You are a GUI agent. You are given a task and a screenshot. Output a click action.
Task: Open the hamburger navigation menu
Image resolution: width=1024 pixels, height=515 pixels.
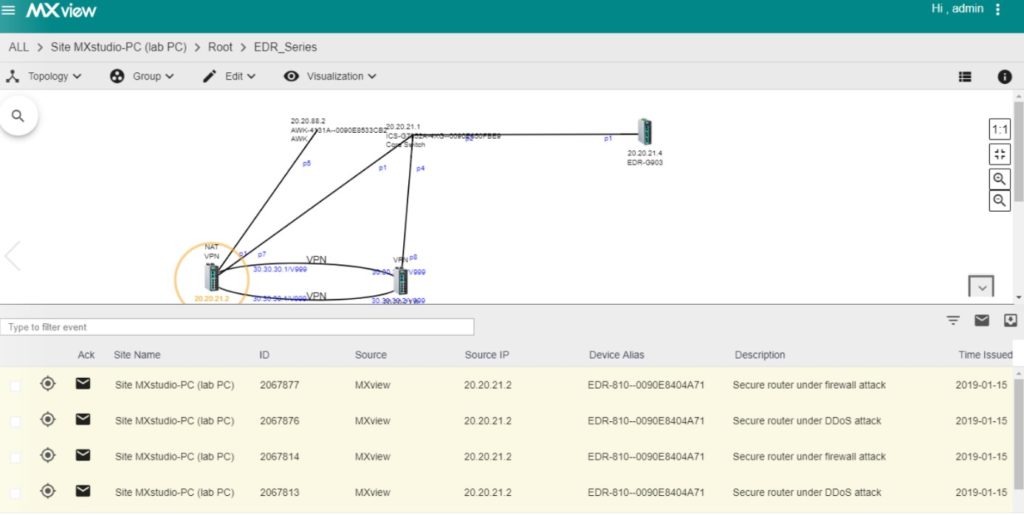tap(8, 10)
